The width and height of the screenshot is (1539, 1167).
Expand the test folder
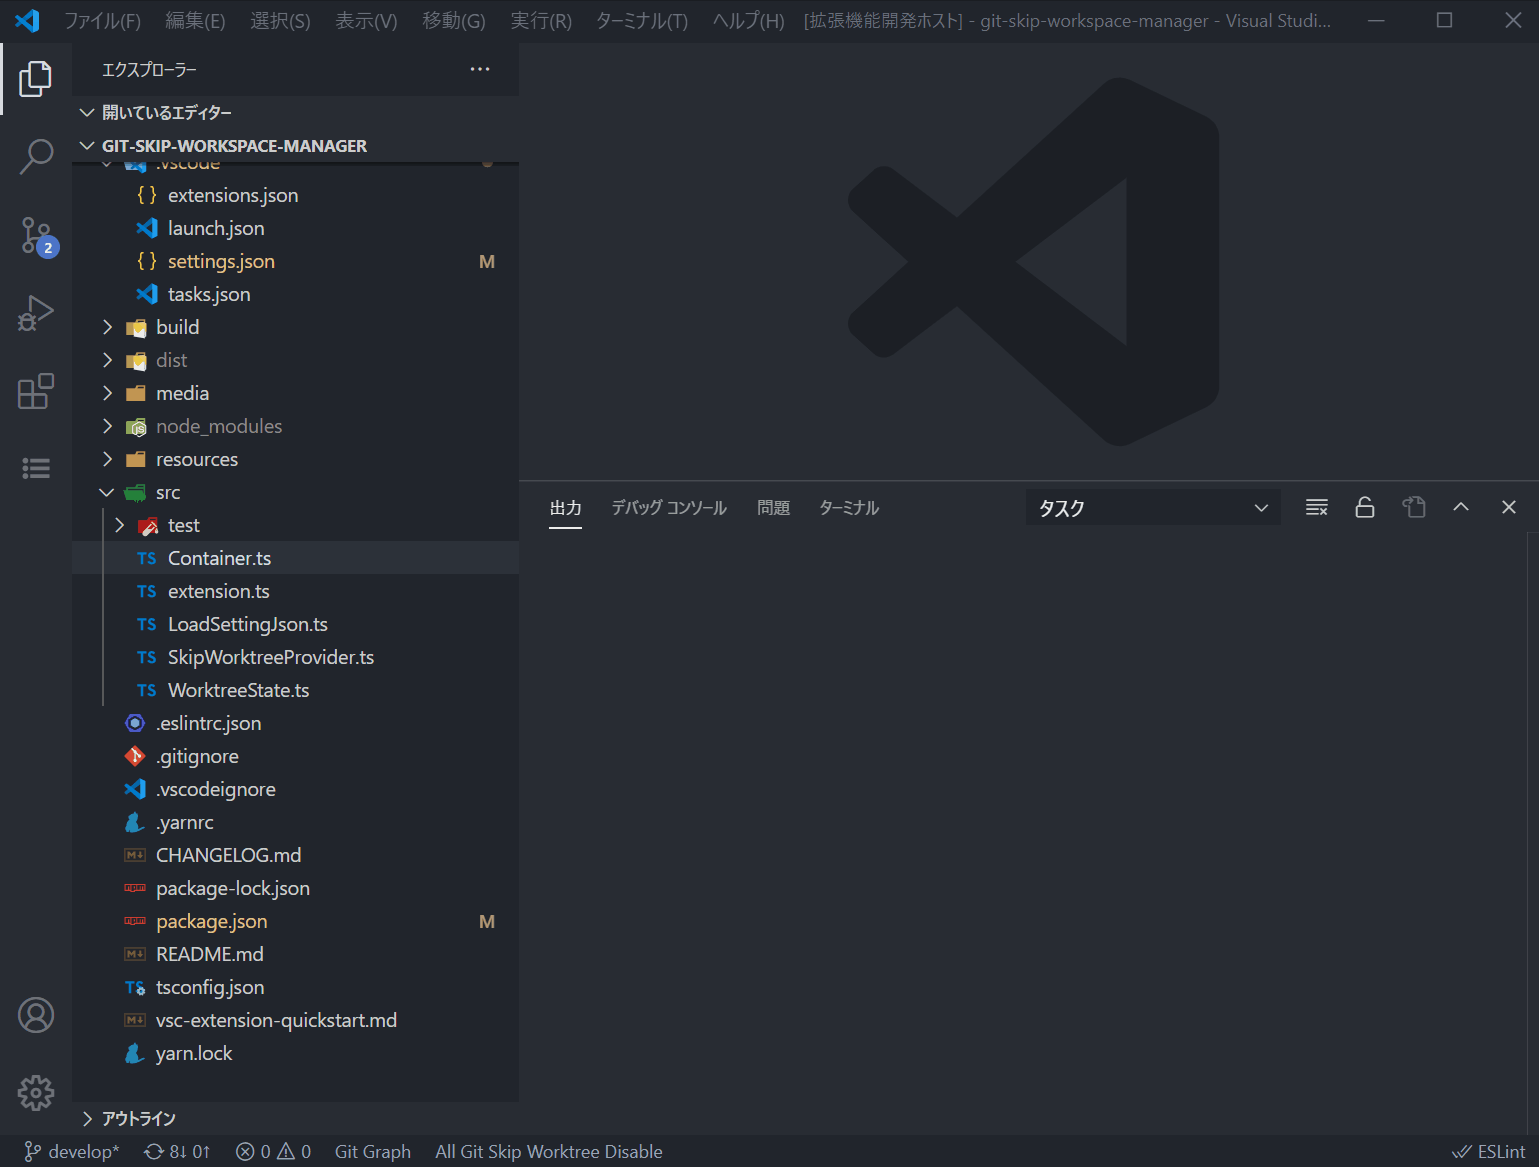point(295,525)
